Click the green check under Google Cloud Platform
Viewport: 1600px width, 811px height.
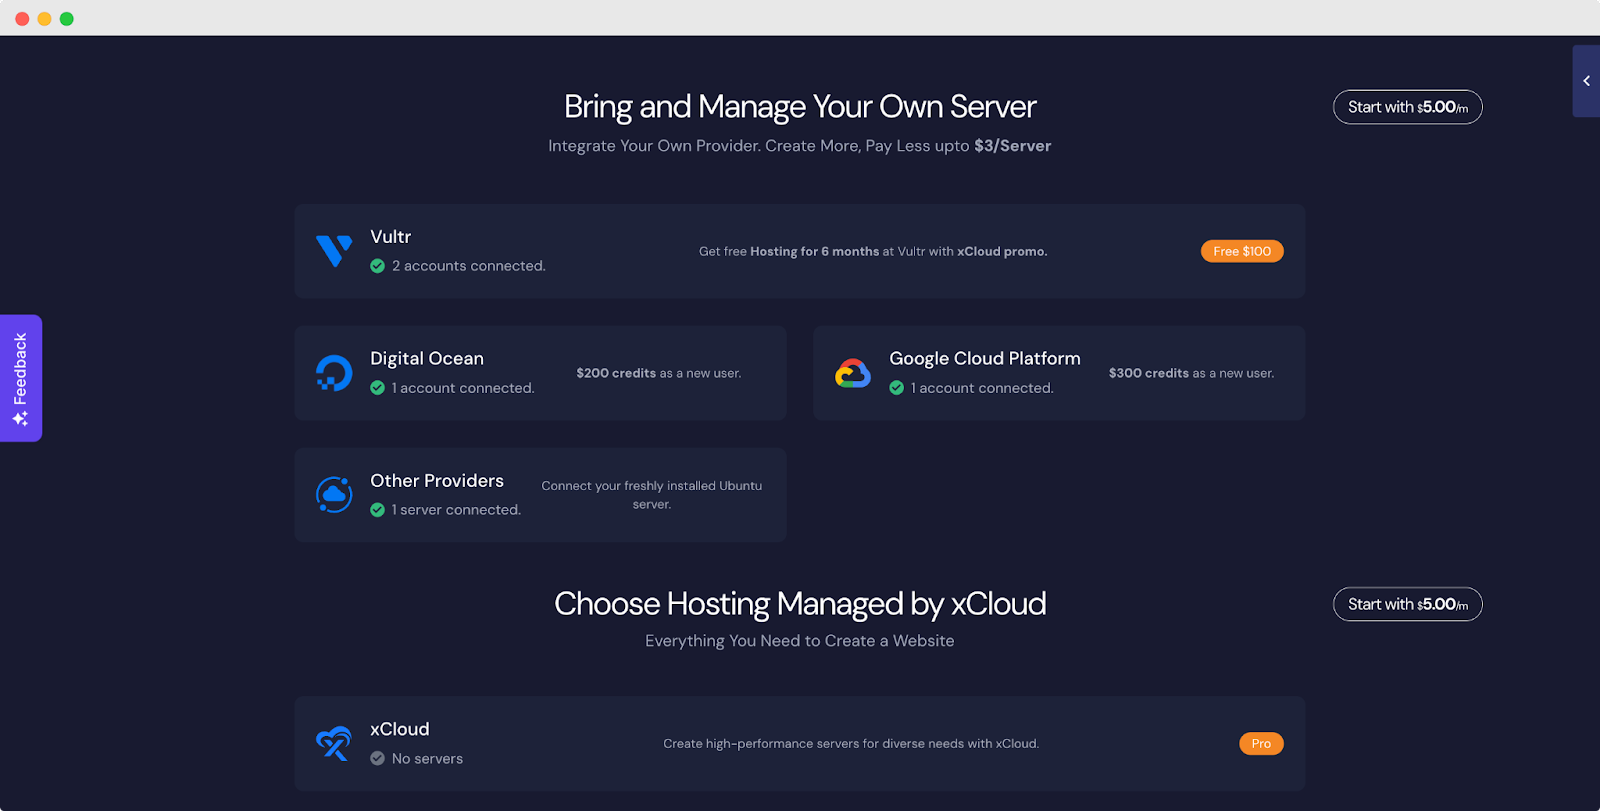(x=897, y=388)
